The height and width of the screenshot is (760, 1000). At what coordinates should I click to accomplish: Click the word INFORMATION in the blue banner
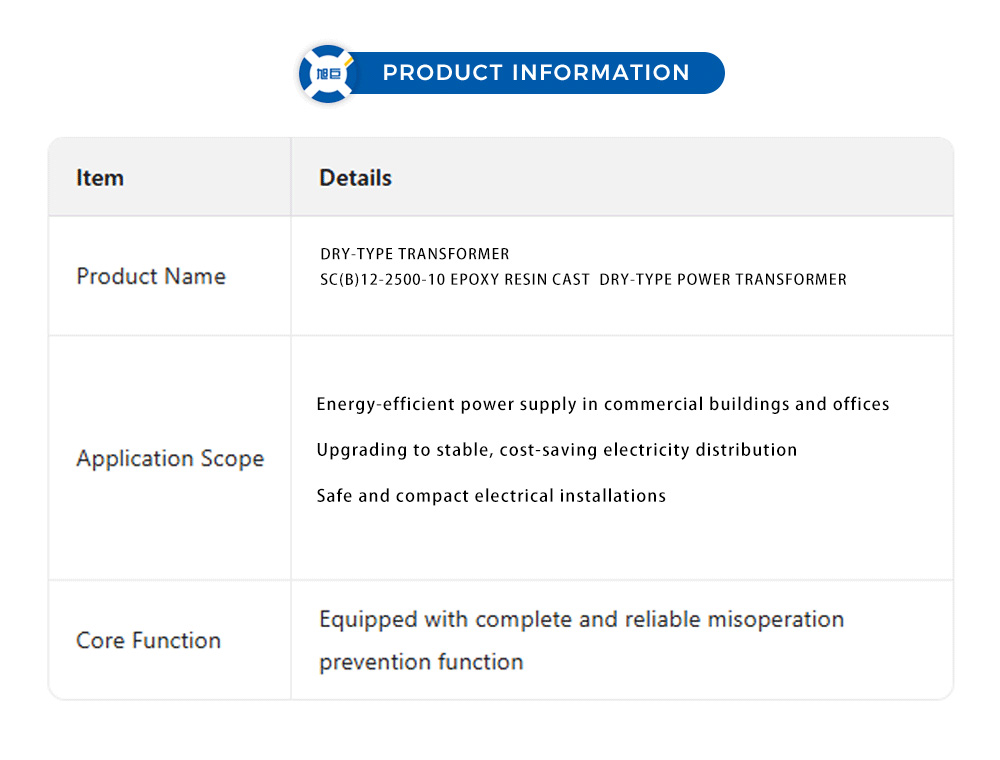[x=600, y=73]
